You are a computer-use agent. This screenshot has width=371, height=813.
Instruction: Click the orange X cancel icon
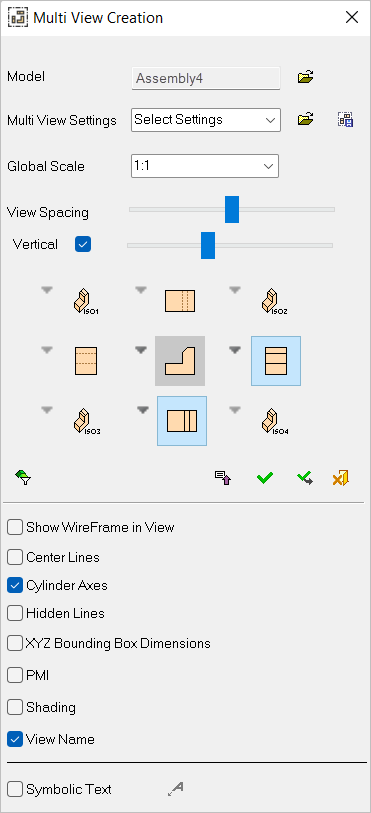pyautogui.click(x=341, y=478)
